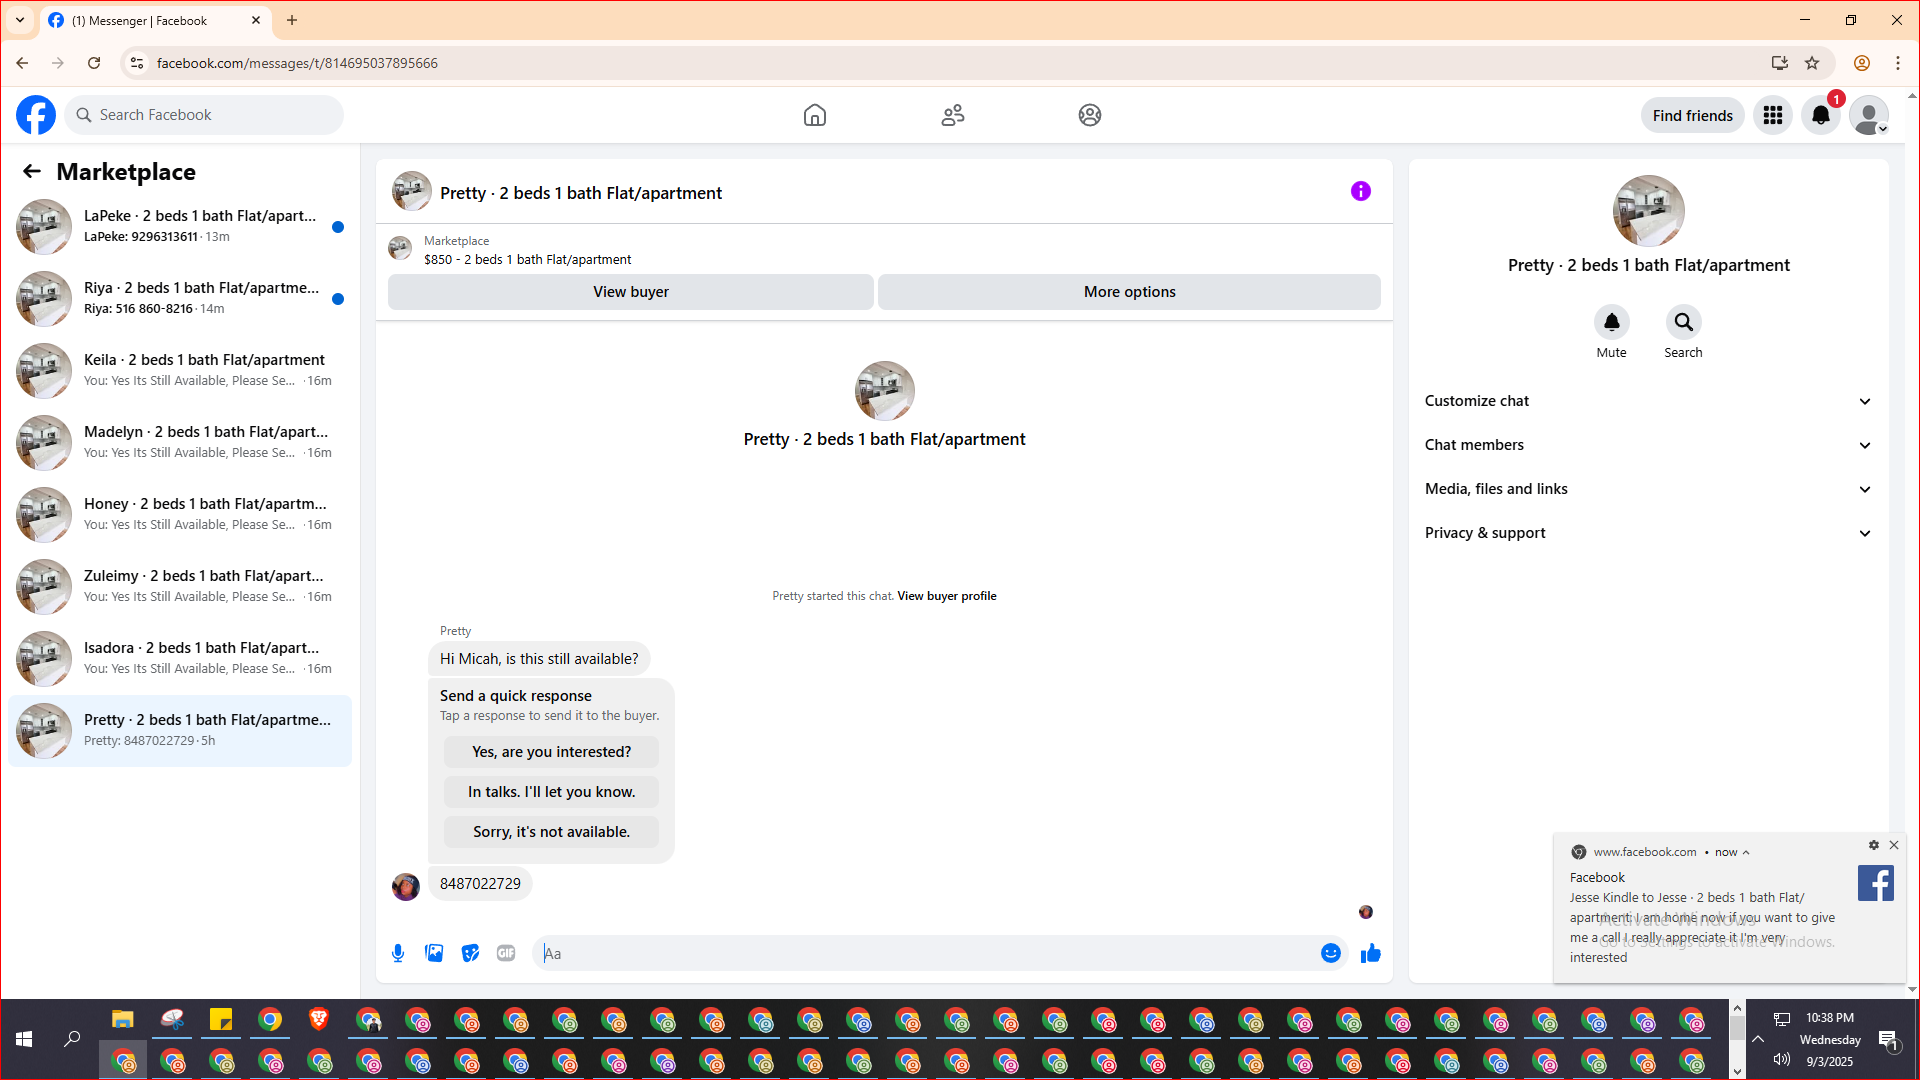Click the Find friends button
Viewport: 1920px width, 1080px height.
(x=1693, y=115)
